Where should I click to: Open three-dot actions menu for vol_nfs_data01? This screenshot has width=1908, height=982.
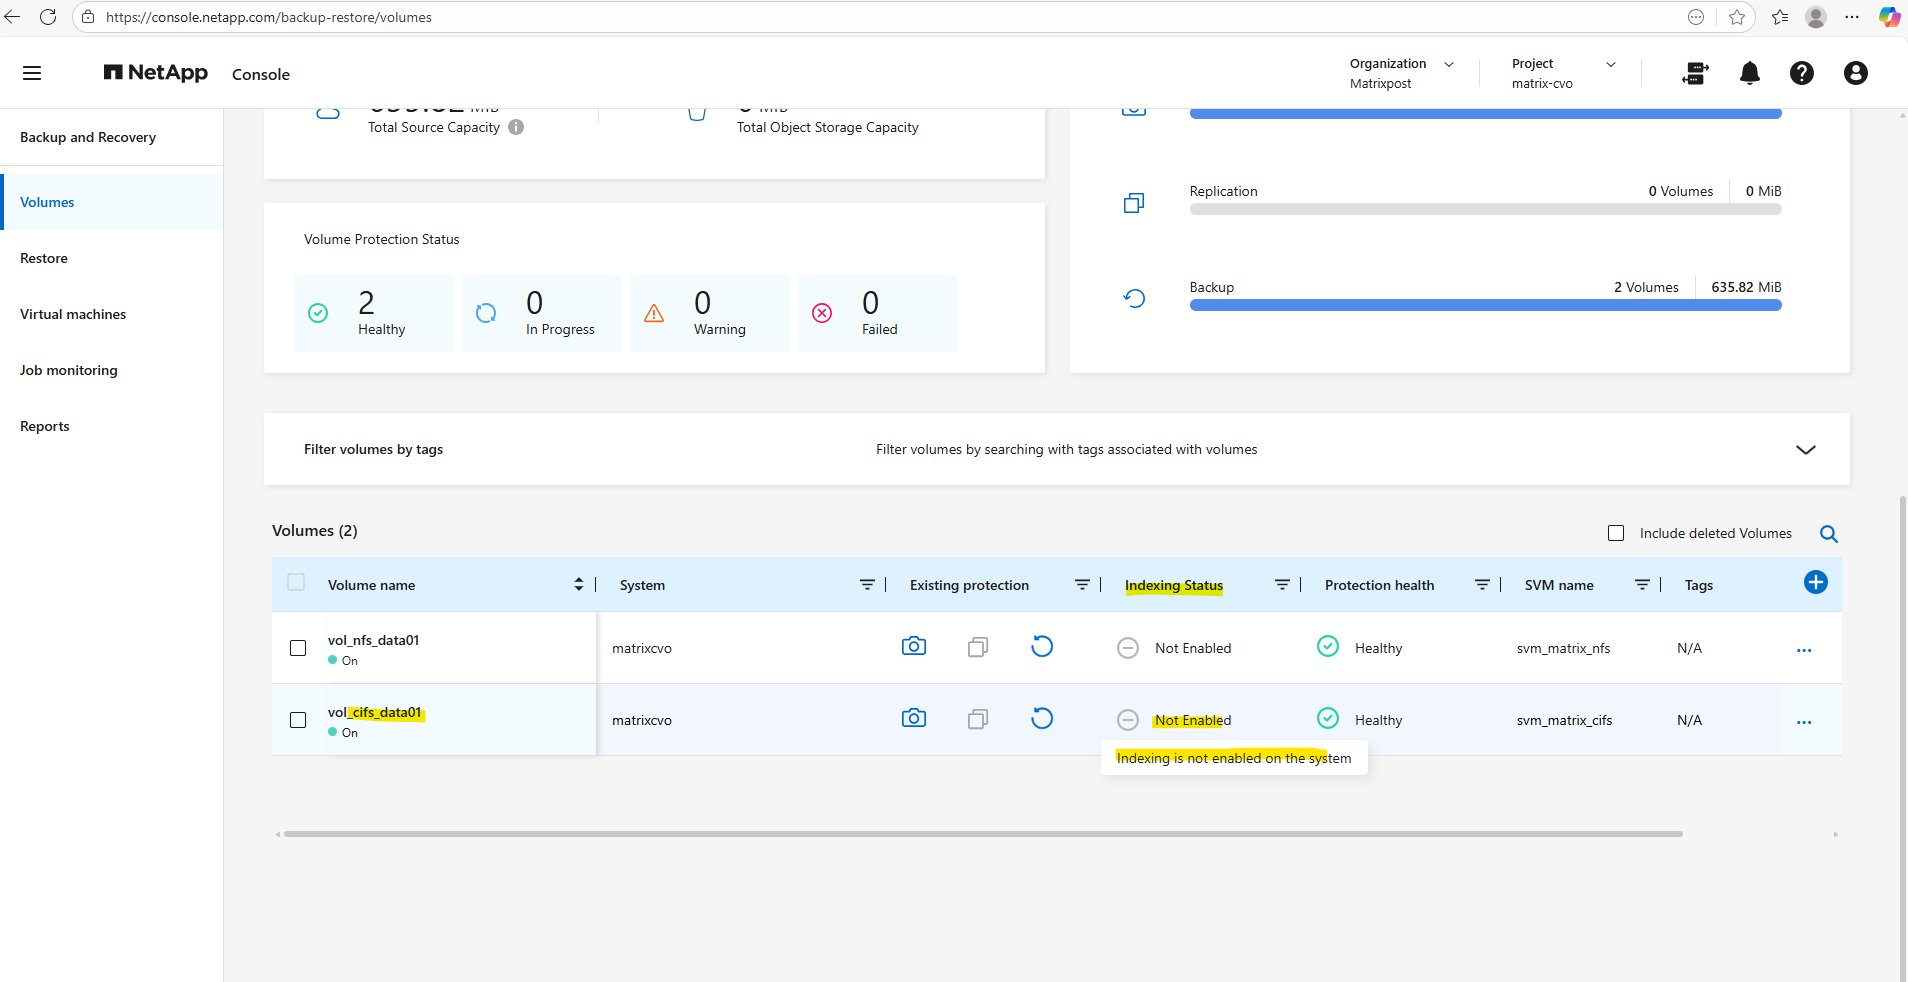click(x=1803, y=650)
